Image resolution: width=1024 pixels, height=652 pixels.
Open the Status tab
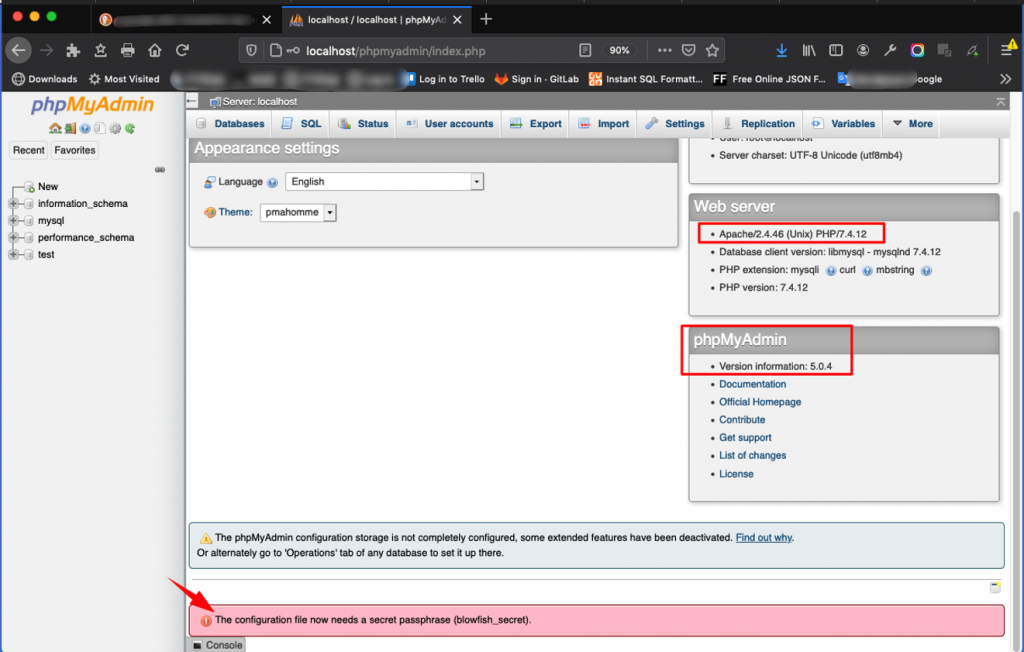click(363, 123)
